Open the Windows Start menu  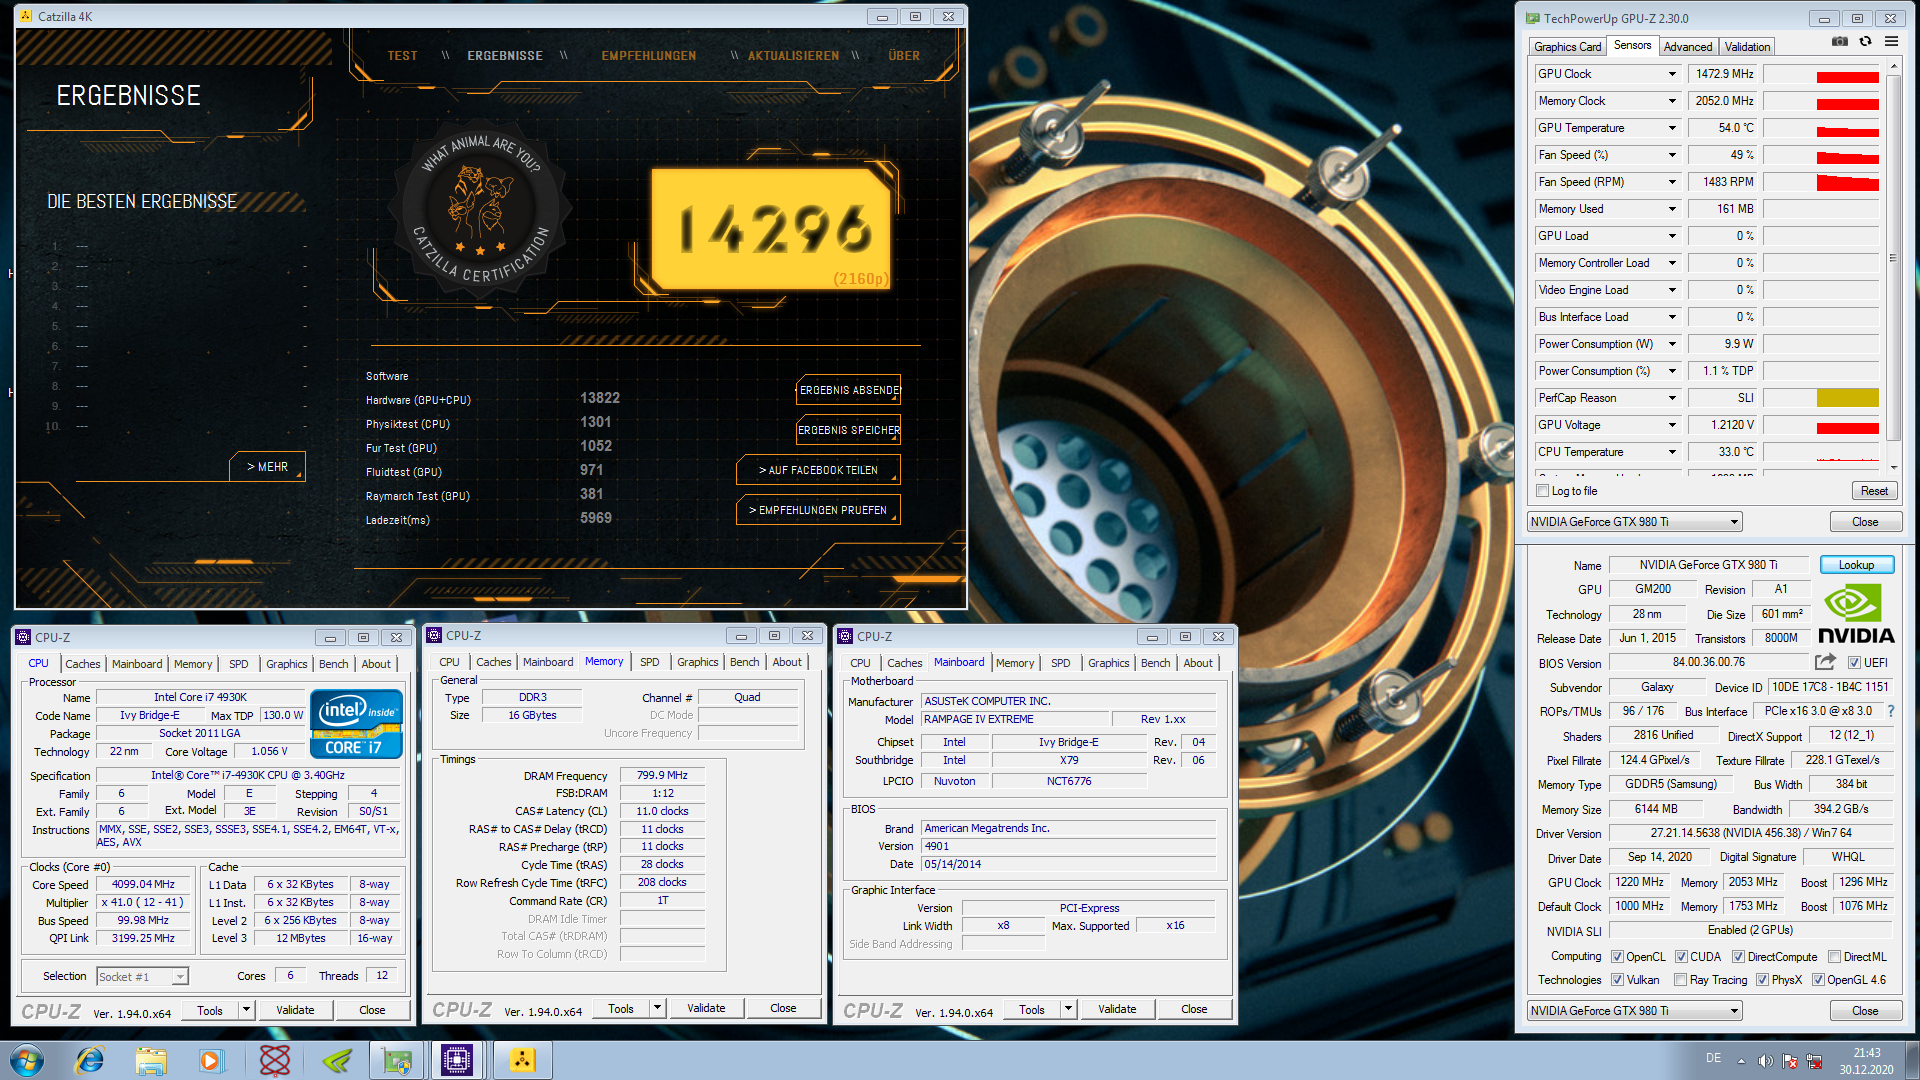(x=27, y=1060)
